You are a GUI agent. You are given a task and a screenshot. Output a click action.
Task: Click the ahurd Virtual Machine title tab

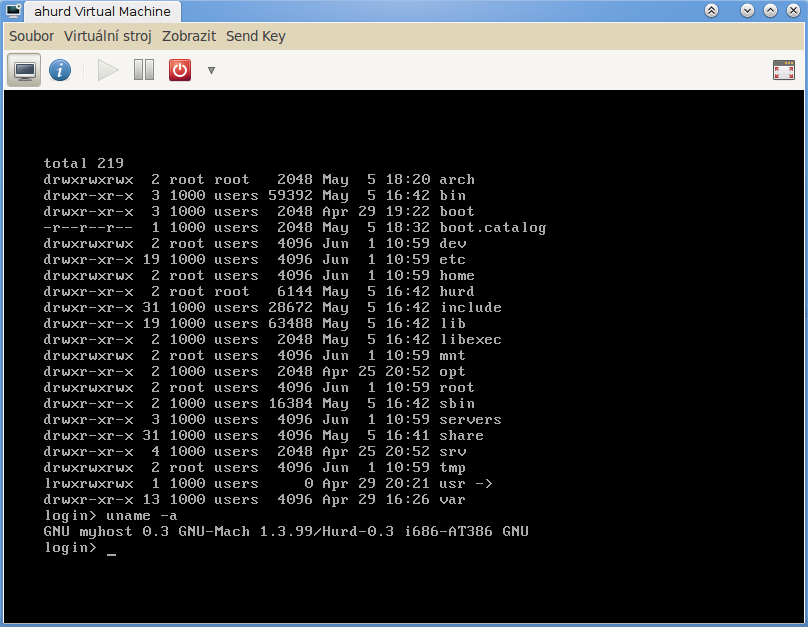click(x=103, y=11)
